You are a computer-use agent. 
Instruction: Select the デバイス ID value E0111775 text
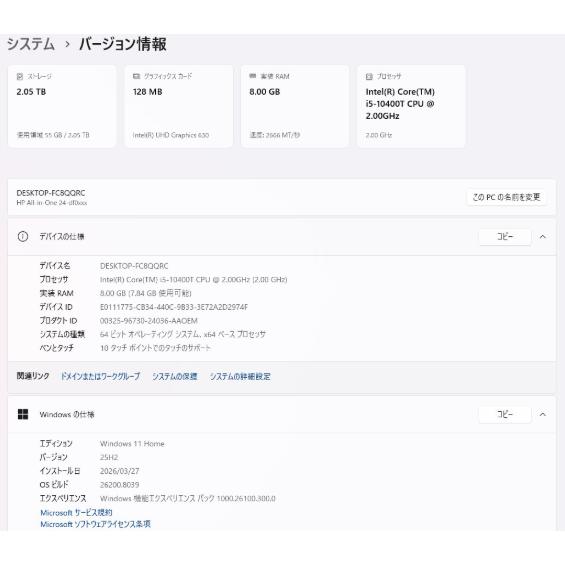point(174,307)
